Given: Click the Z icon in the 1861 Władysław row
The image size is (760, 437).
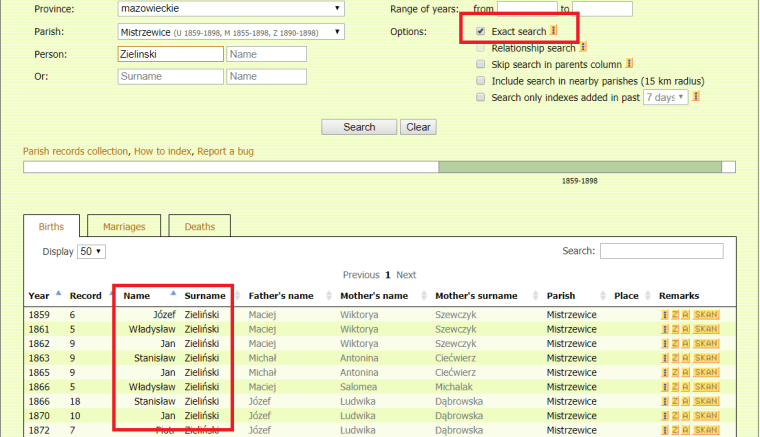Looking at the screenshot, I should click(x=676, y=329).
